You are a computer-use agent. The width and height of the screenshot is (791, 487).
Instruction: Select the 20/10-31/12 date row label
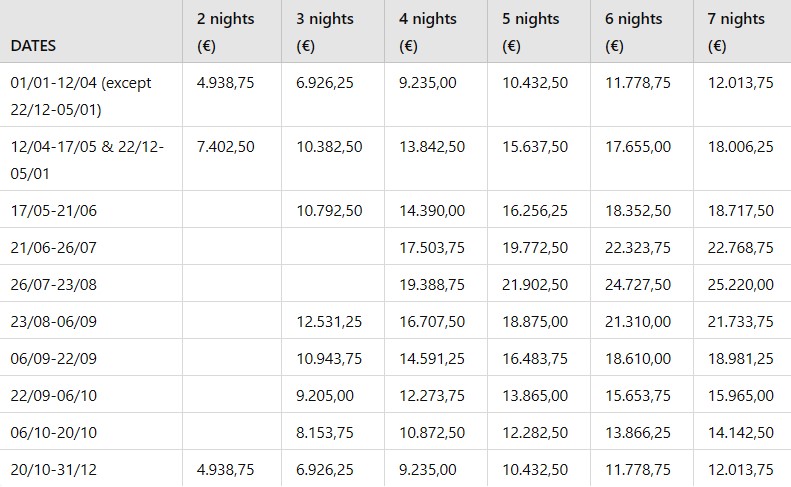(53, 469)
